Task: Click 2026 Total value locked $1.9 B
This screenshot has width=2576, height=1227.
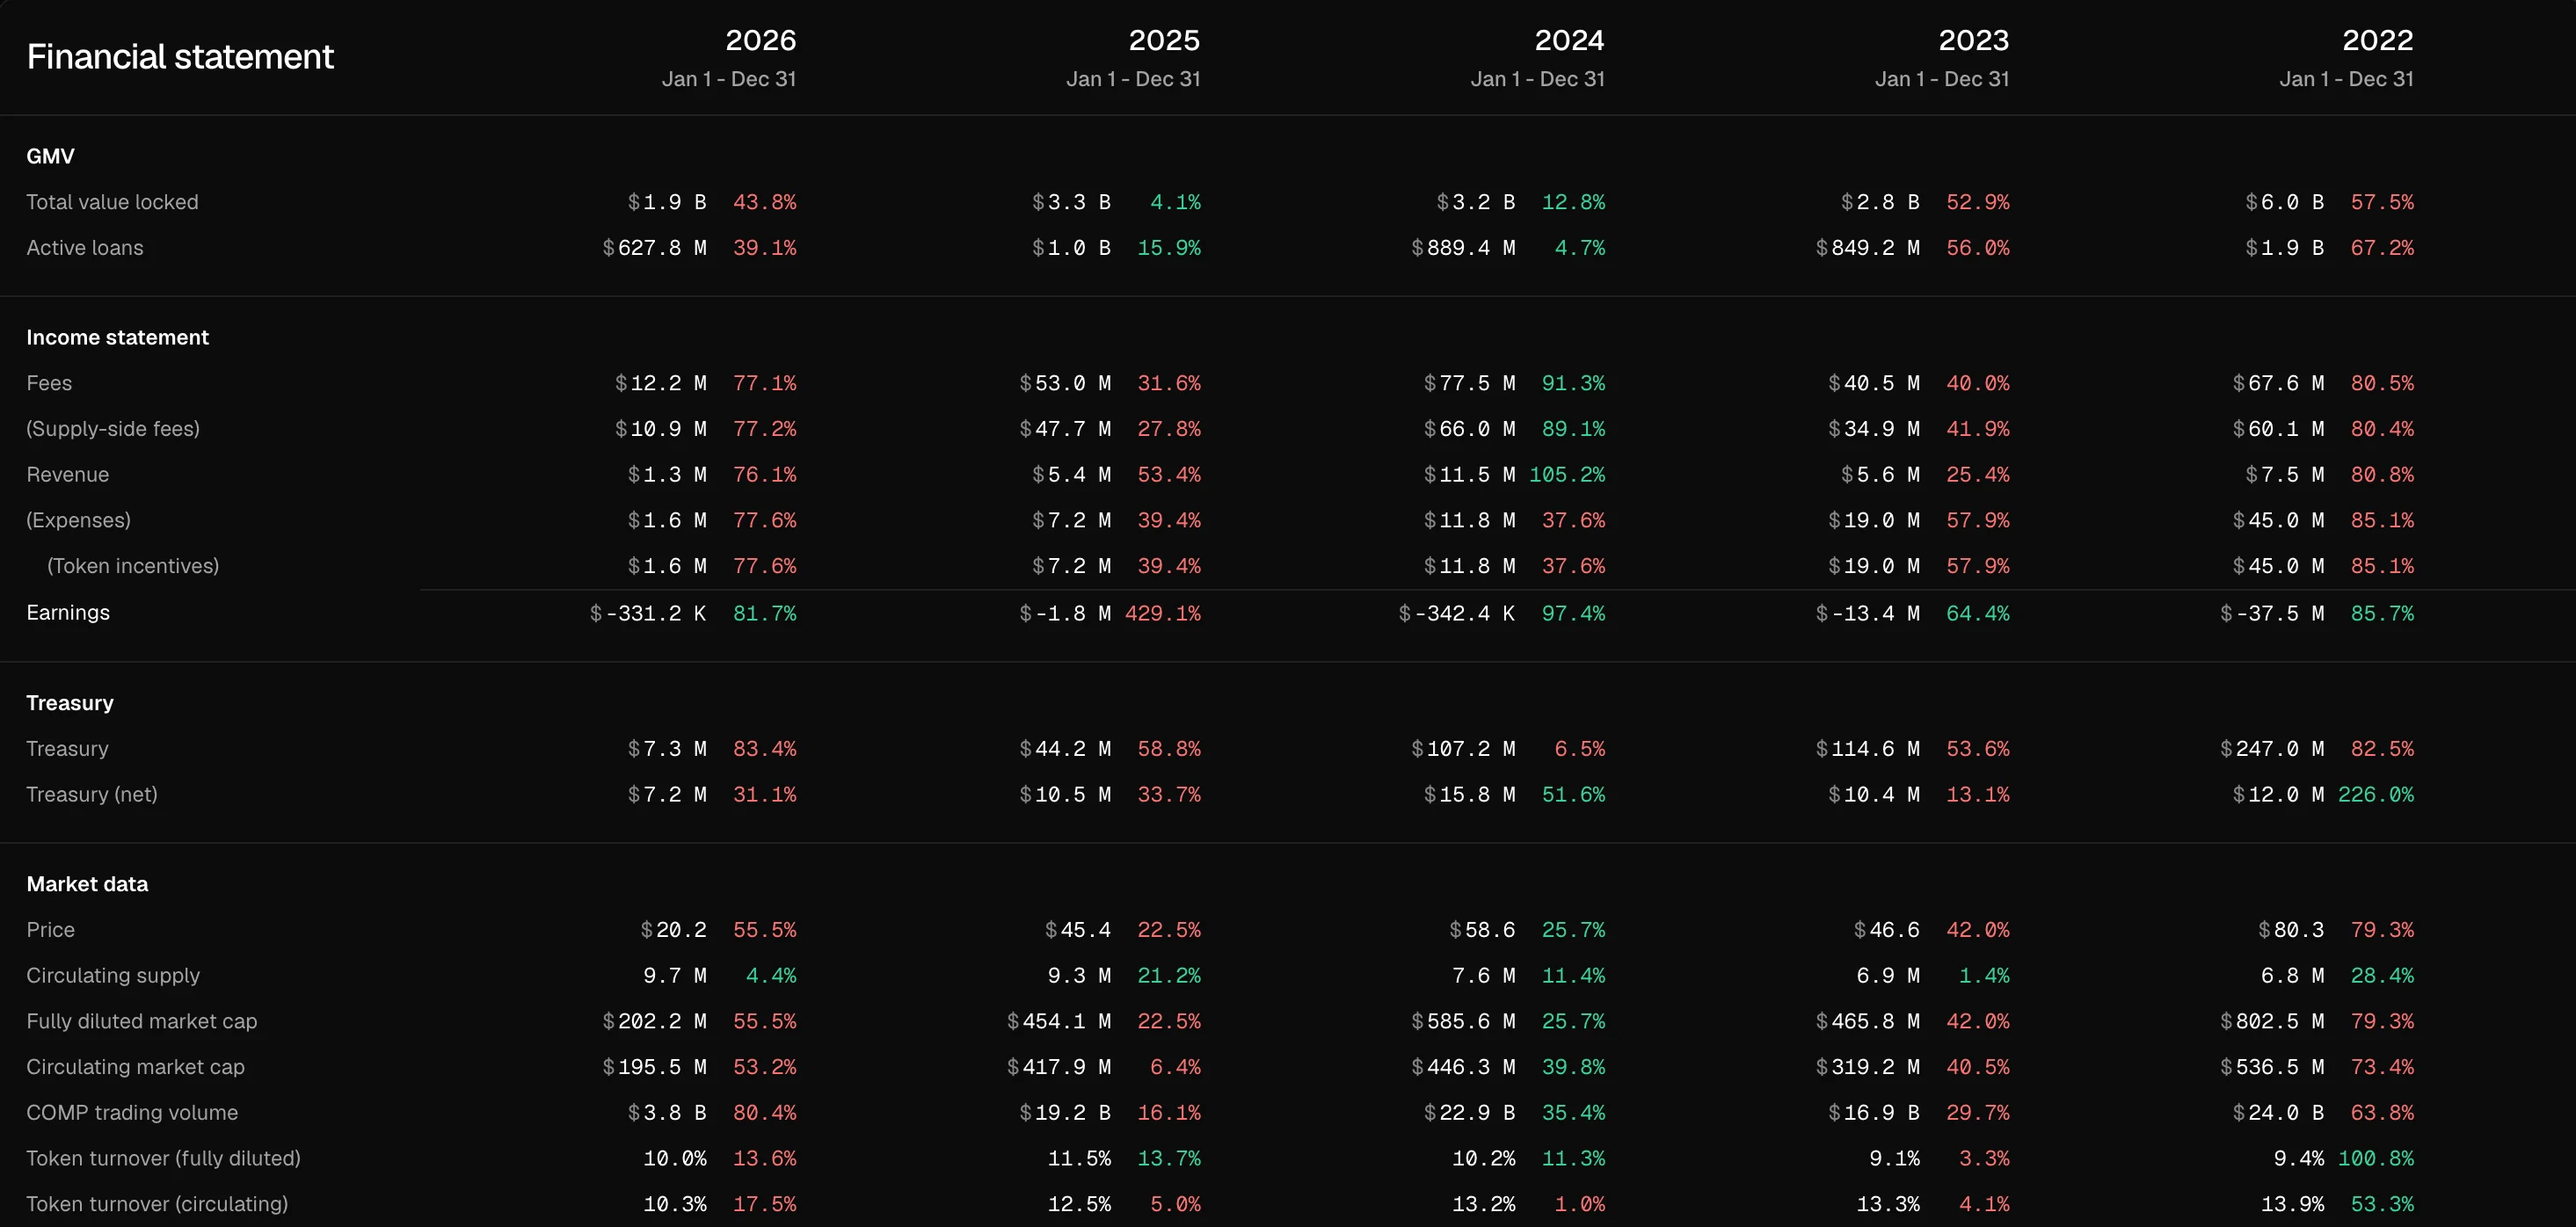Action: click(667, 202)
